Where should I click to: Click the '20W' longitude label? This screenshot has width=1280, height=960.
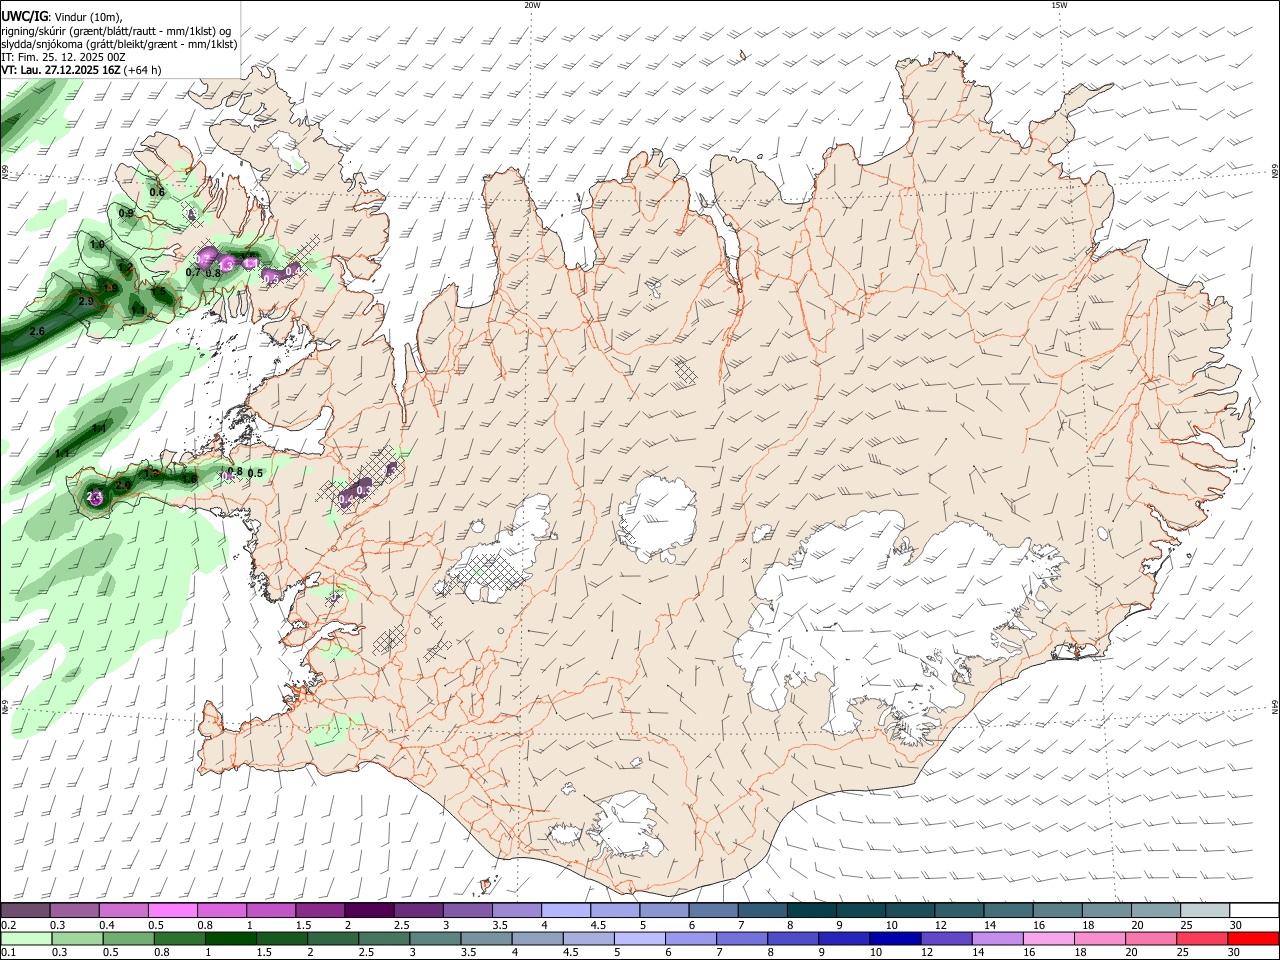pos(533,5)
